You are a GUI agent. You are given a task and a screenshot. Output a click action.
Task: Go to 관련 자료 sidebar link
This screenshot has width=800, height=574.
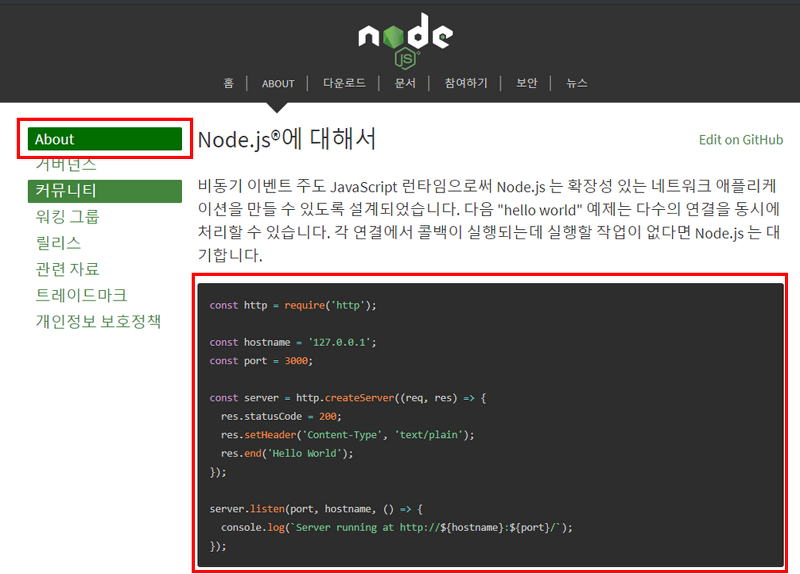[x=67, y=269]
